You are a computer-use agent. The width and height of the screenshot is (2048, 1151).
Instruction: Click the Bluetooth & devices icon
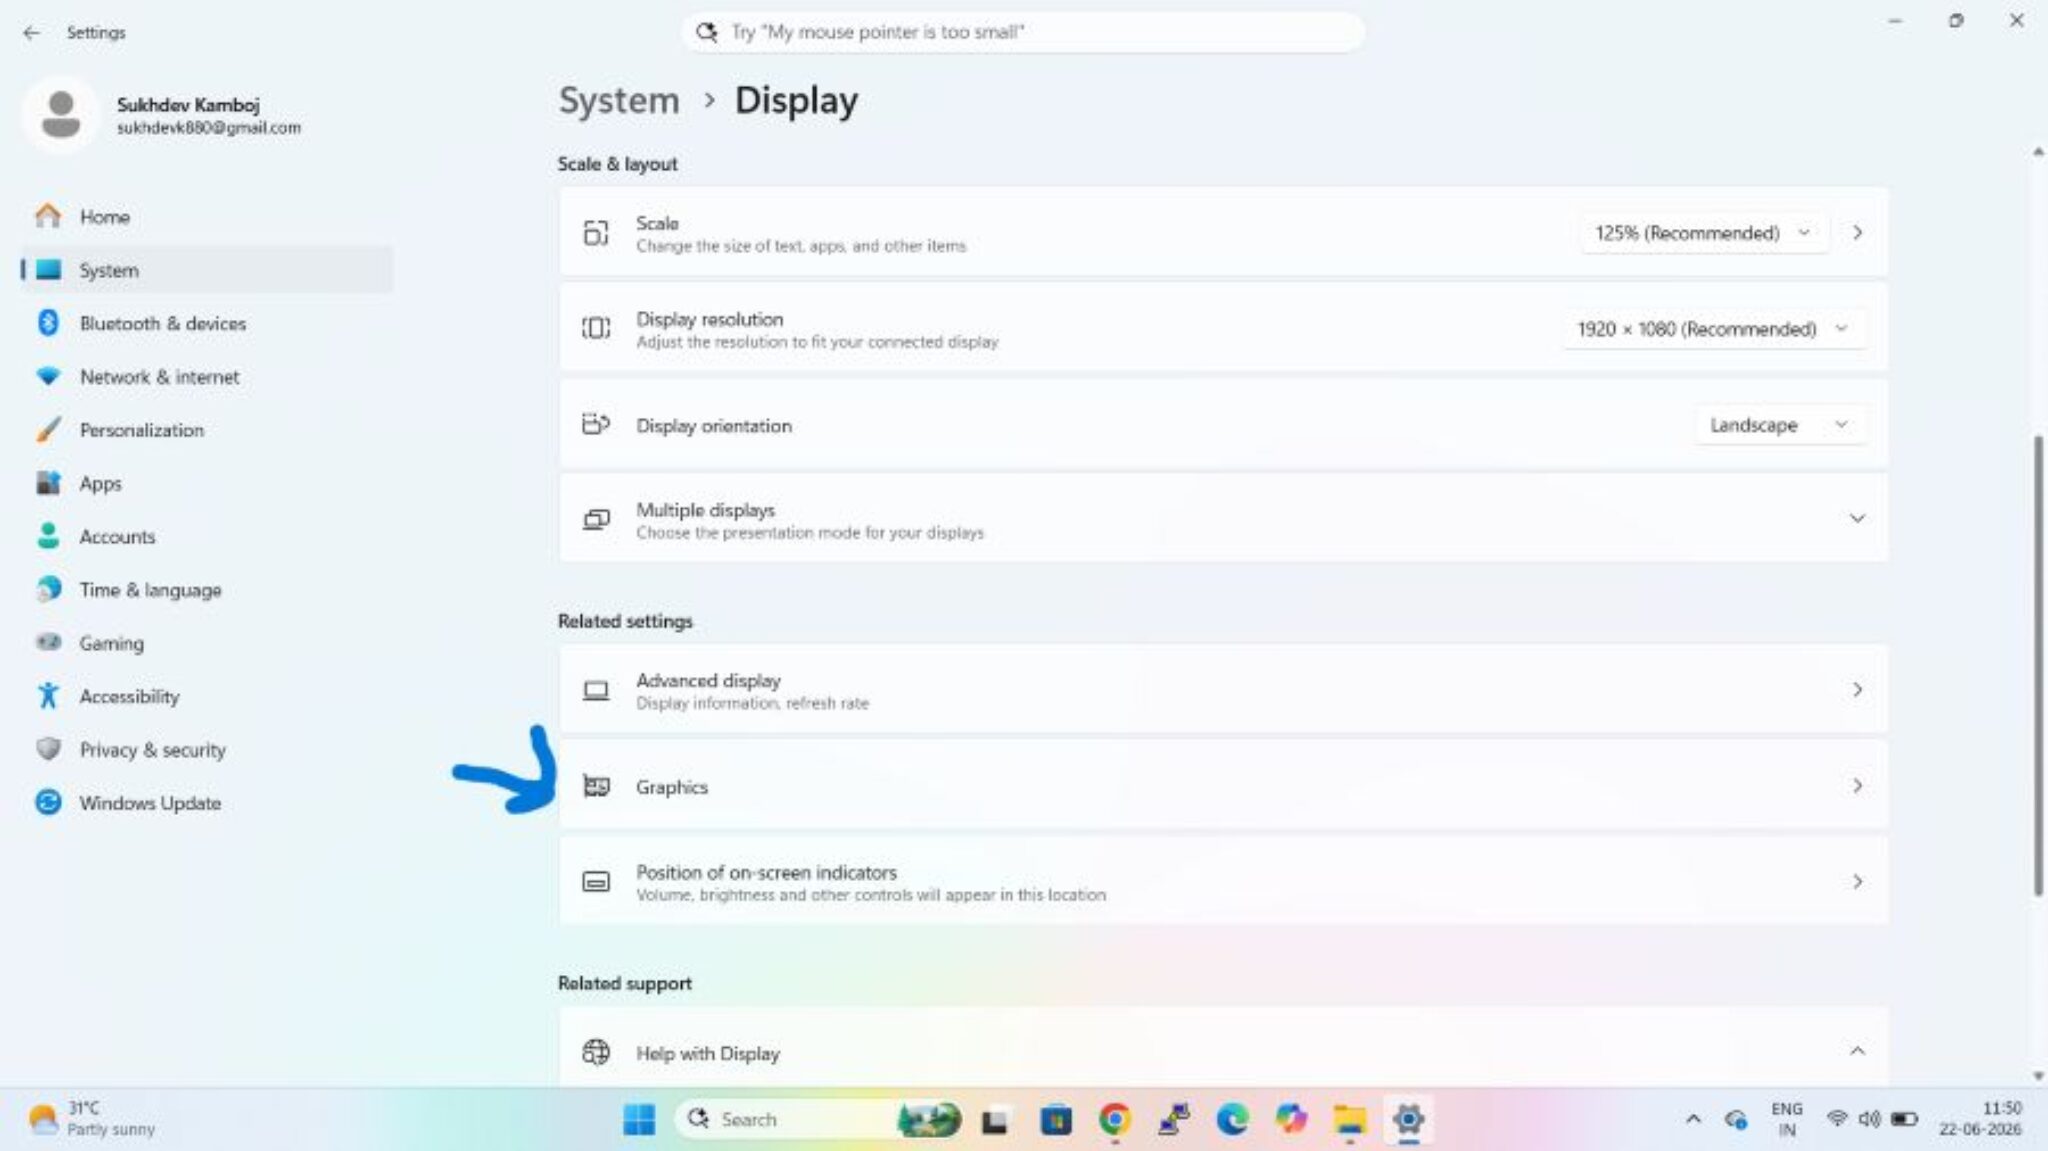click(x=48, y=323)
